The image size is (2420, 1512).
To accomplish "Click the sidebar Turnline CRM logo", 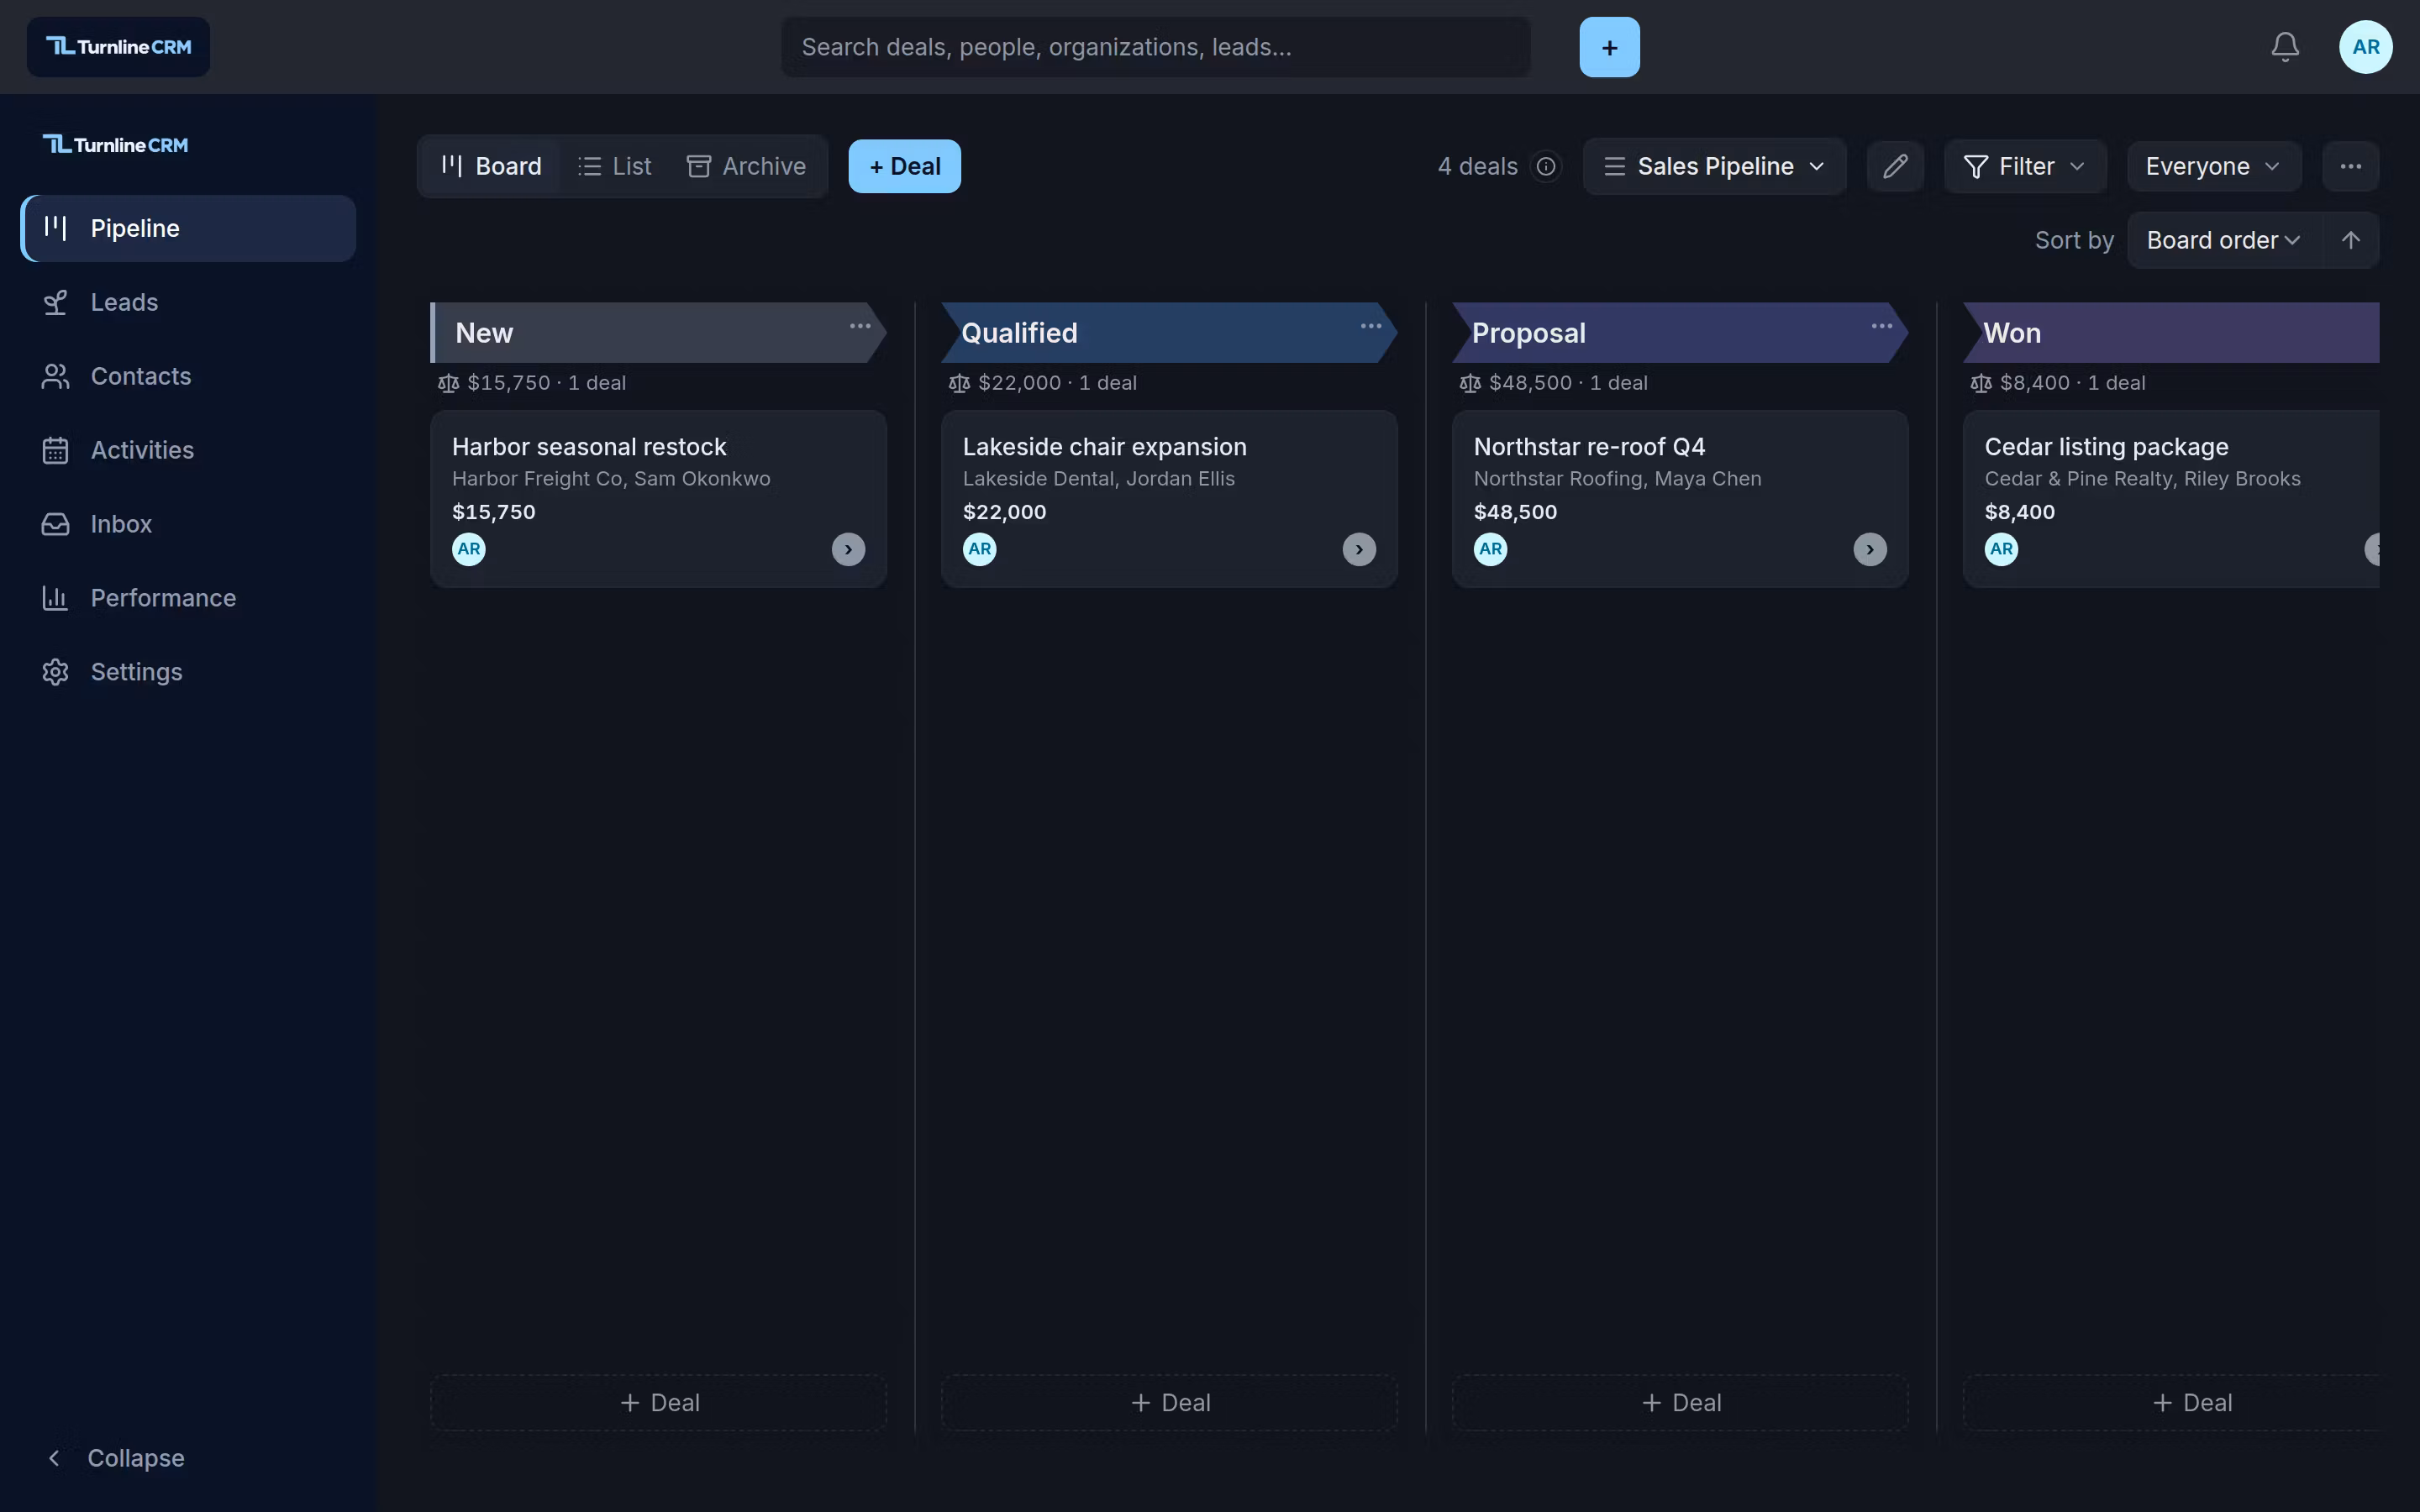I will (115, 145).
